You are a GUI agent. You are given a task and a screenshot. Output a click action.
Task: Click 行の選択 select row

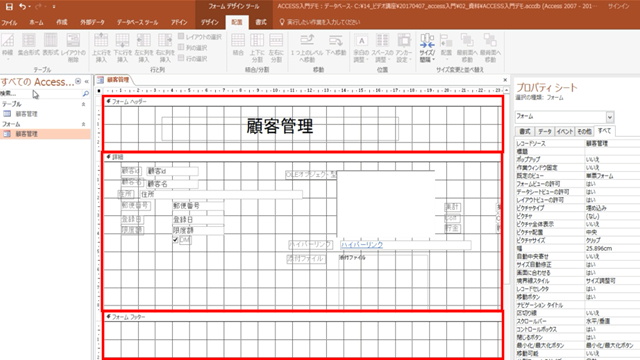tap(193, 59)
